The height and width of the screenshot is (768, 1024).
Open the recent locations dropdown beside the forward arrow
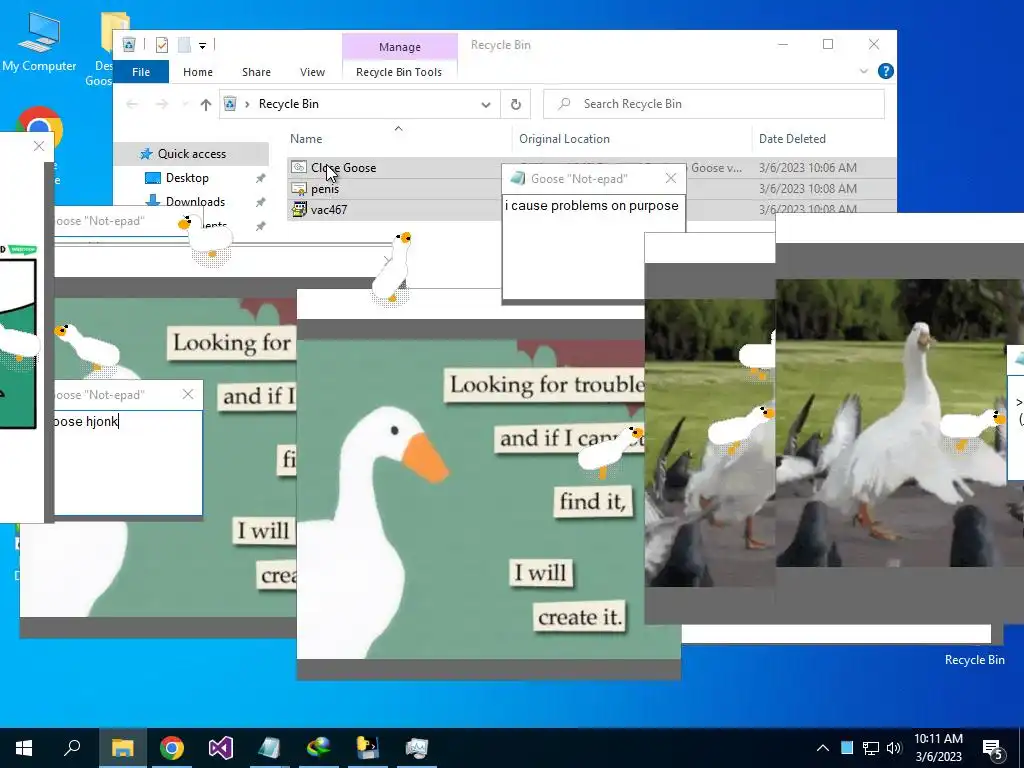tap(185, 104)
